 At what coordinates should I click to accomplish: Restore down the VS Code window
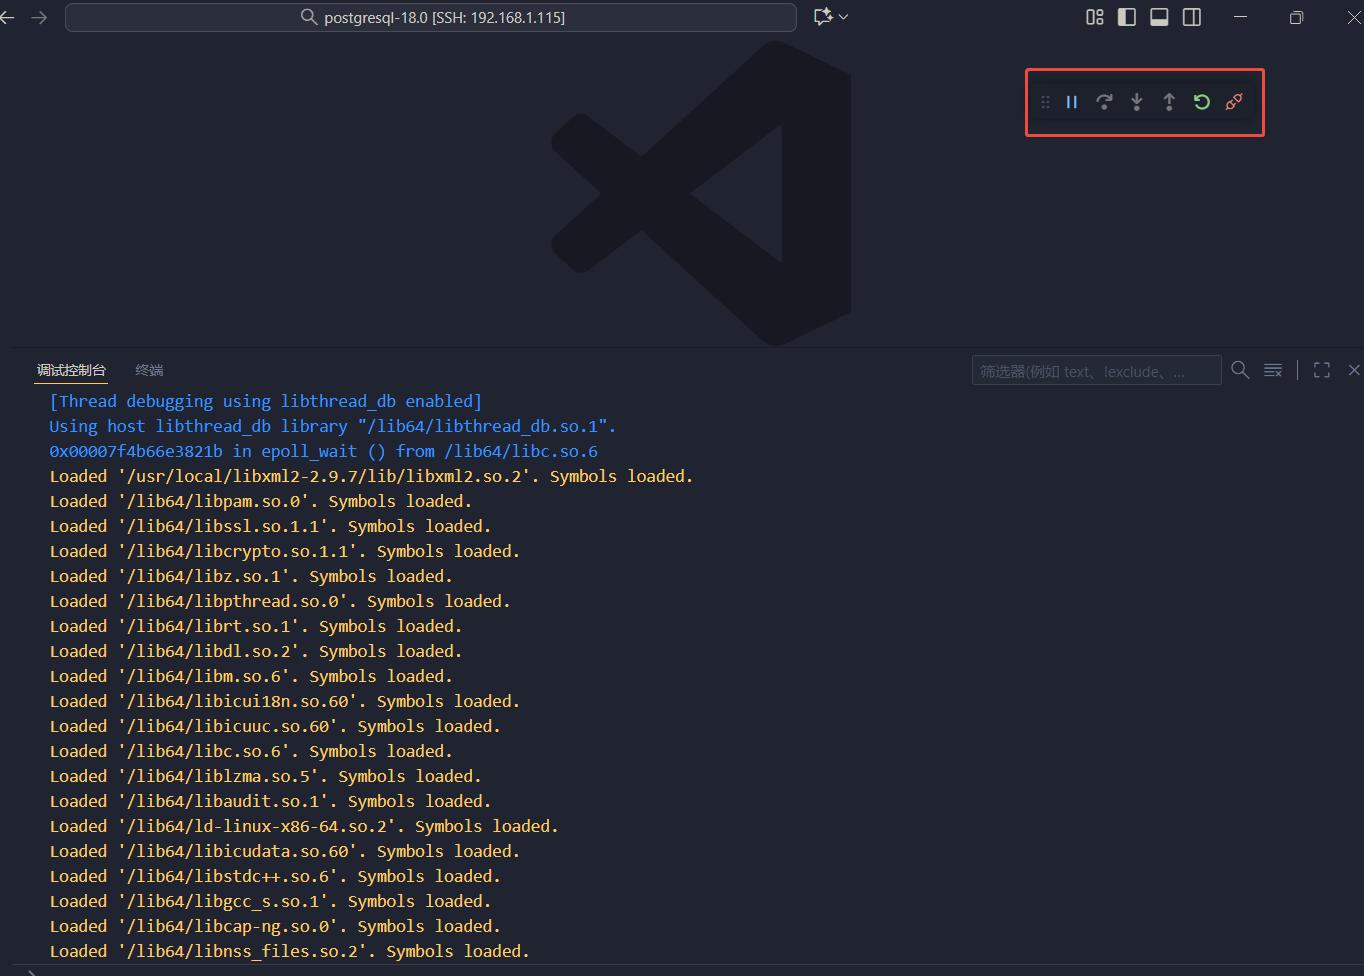1296,17
